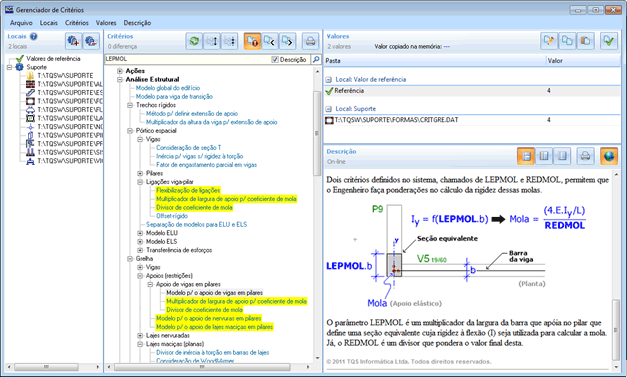The width and height of the screenshot is (627, 377).
Task: Click the add location icon in Locais
Action: pyautogui.click(x=74, y=41)
